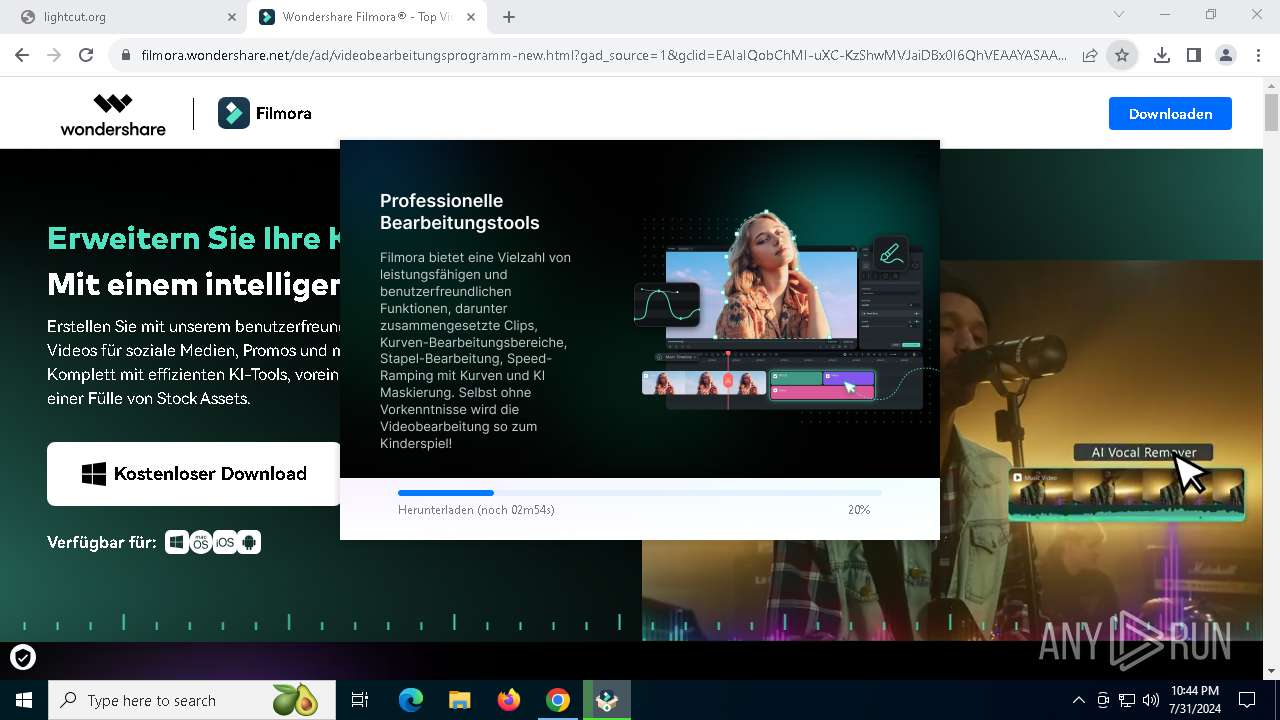Close the lightcut.org tab
Image resolution: width=1280 pixels, height=720 pixels.
click(231, 17)
